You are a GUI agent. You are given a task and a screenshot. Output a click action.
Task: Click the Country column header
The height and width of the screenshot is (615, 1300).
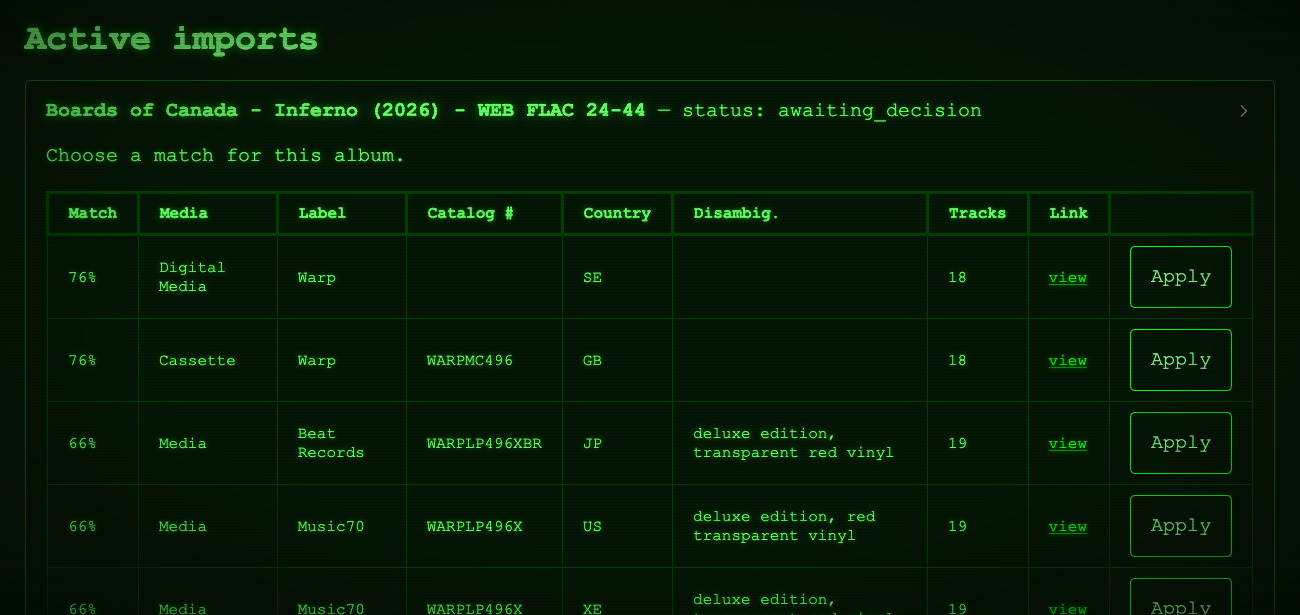click(618, 213)
